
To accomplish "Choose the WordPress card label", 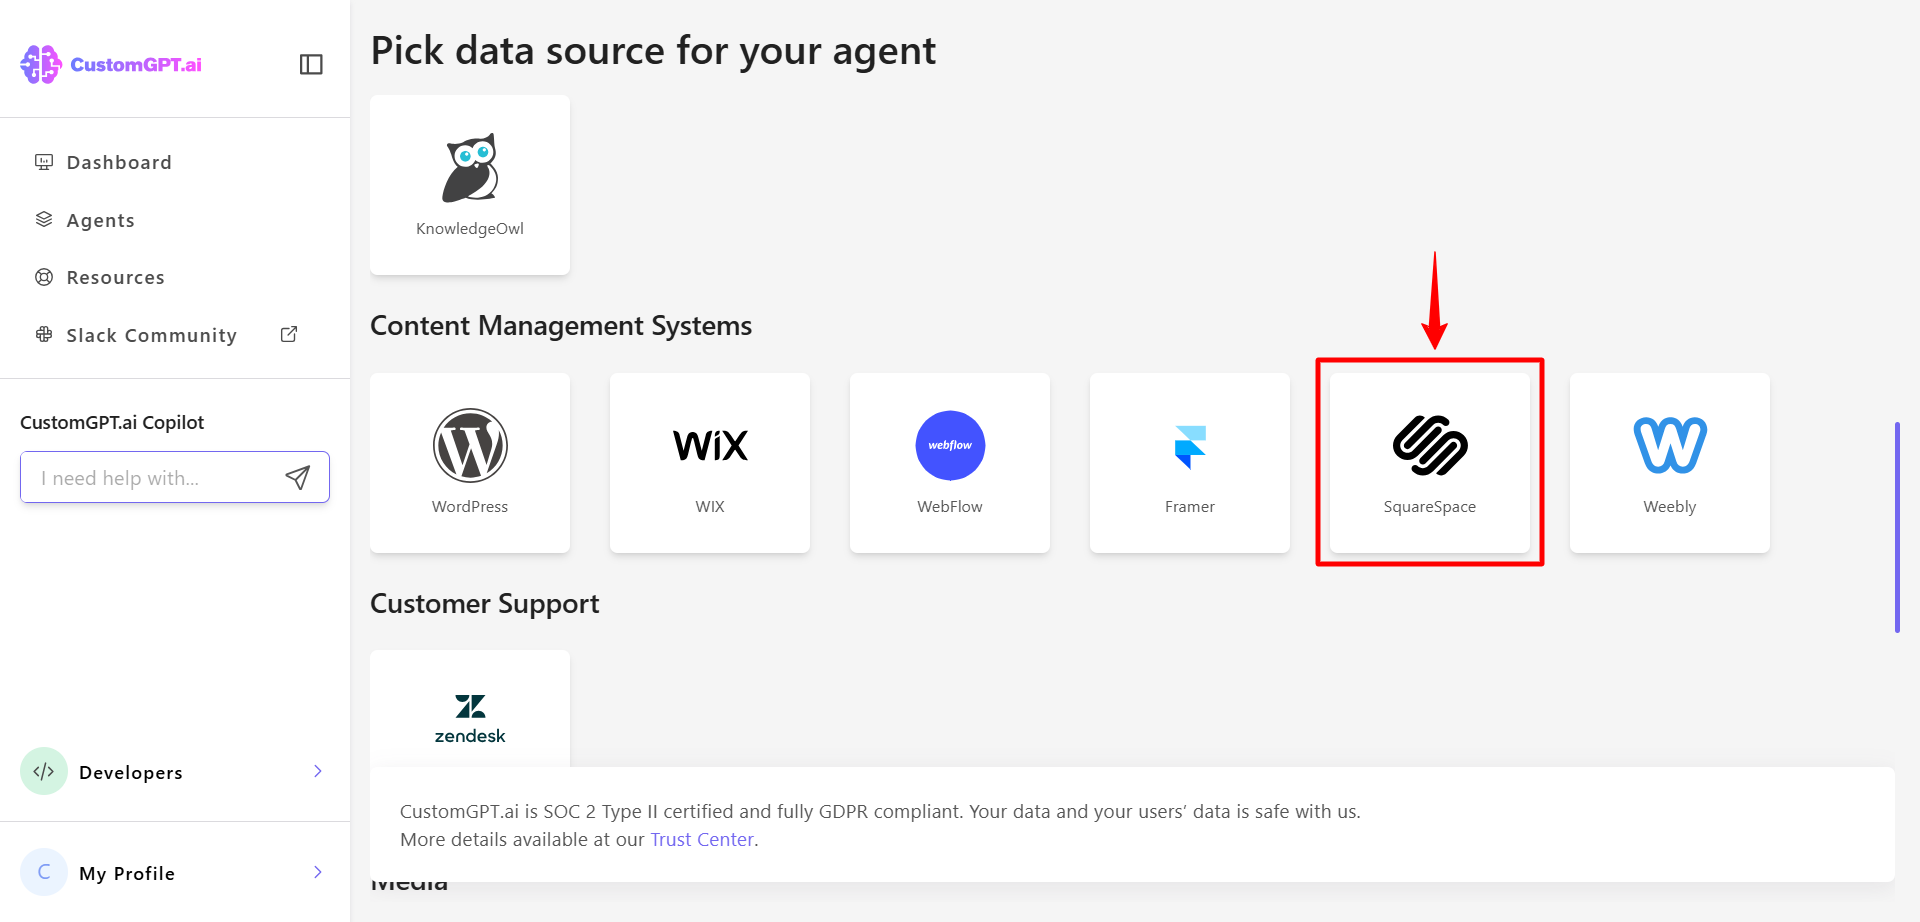I will 470,506.
